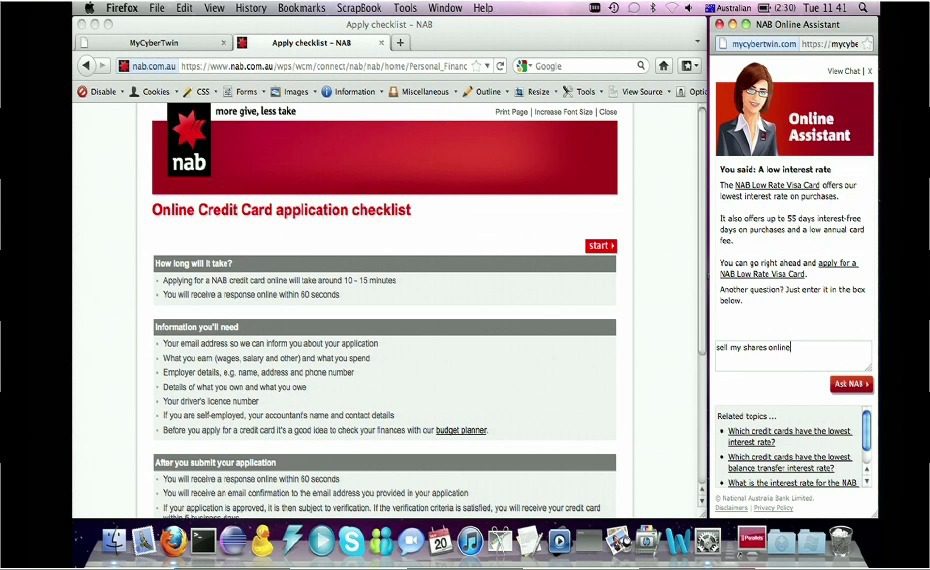Image resolution: width=930 pixels, height=570 pixels.
Task: Bookmark page with star icon in address bar
Action: coord(476,66)
